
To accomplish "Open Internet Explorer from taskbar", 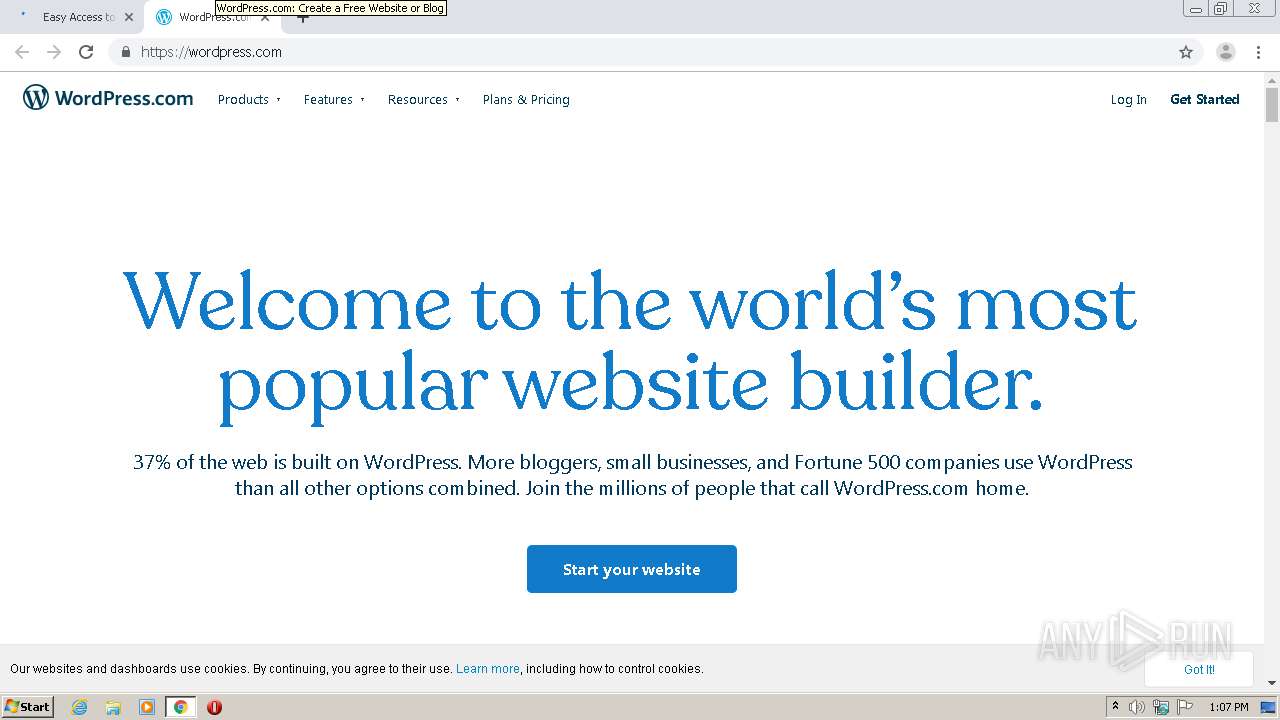I will pos(80,707).
